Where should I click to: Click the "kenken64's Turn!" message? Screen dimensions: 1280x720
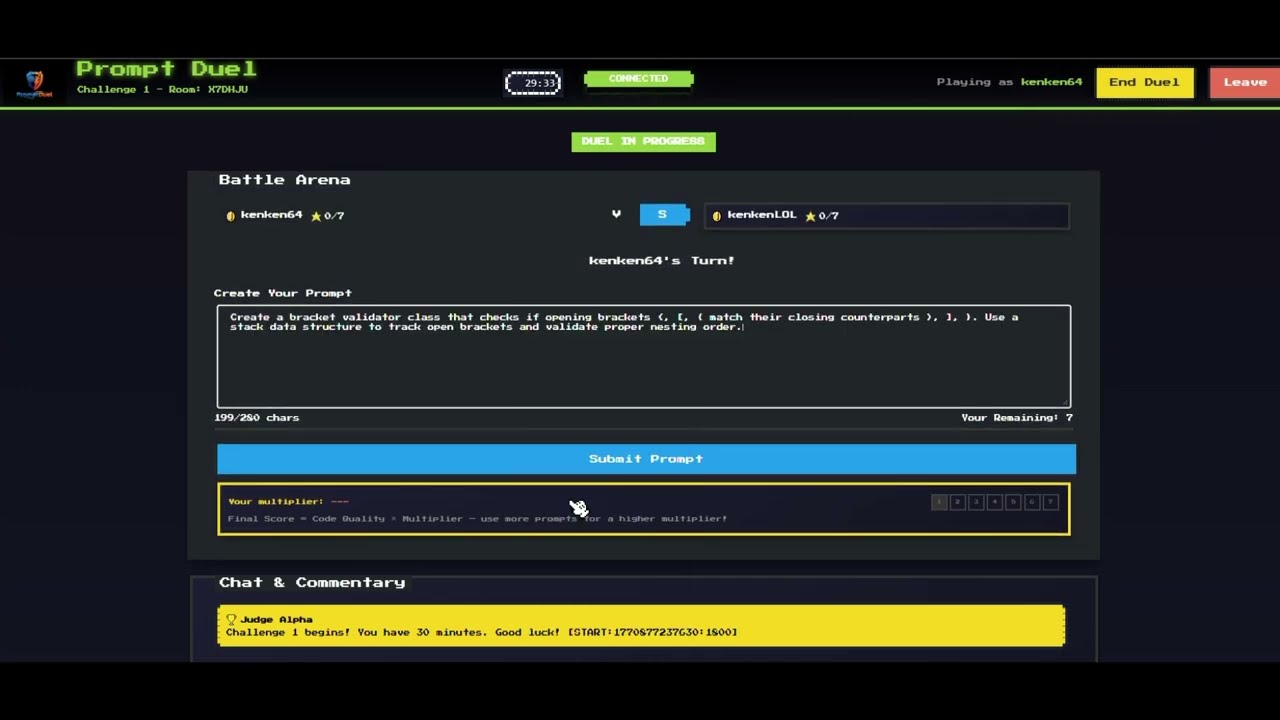point(661,260)
